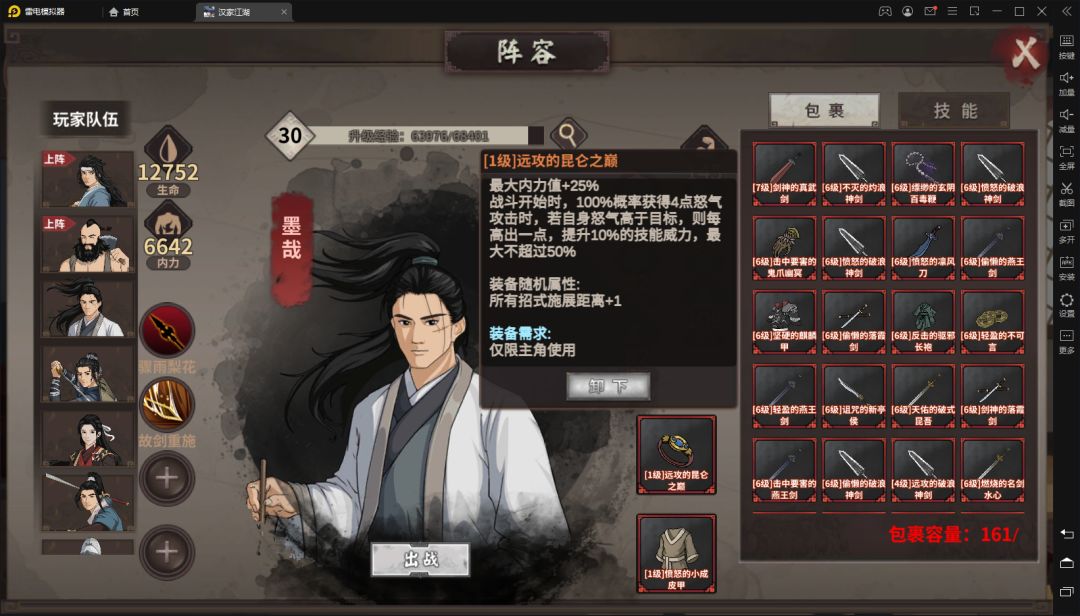This screenshot has width=1080, height=616.
Task: Select the first 上阵 headband hero portrait
Action: coord(87,179)
